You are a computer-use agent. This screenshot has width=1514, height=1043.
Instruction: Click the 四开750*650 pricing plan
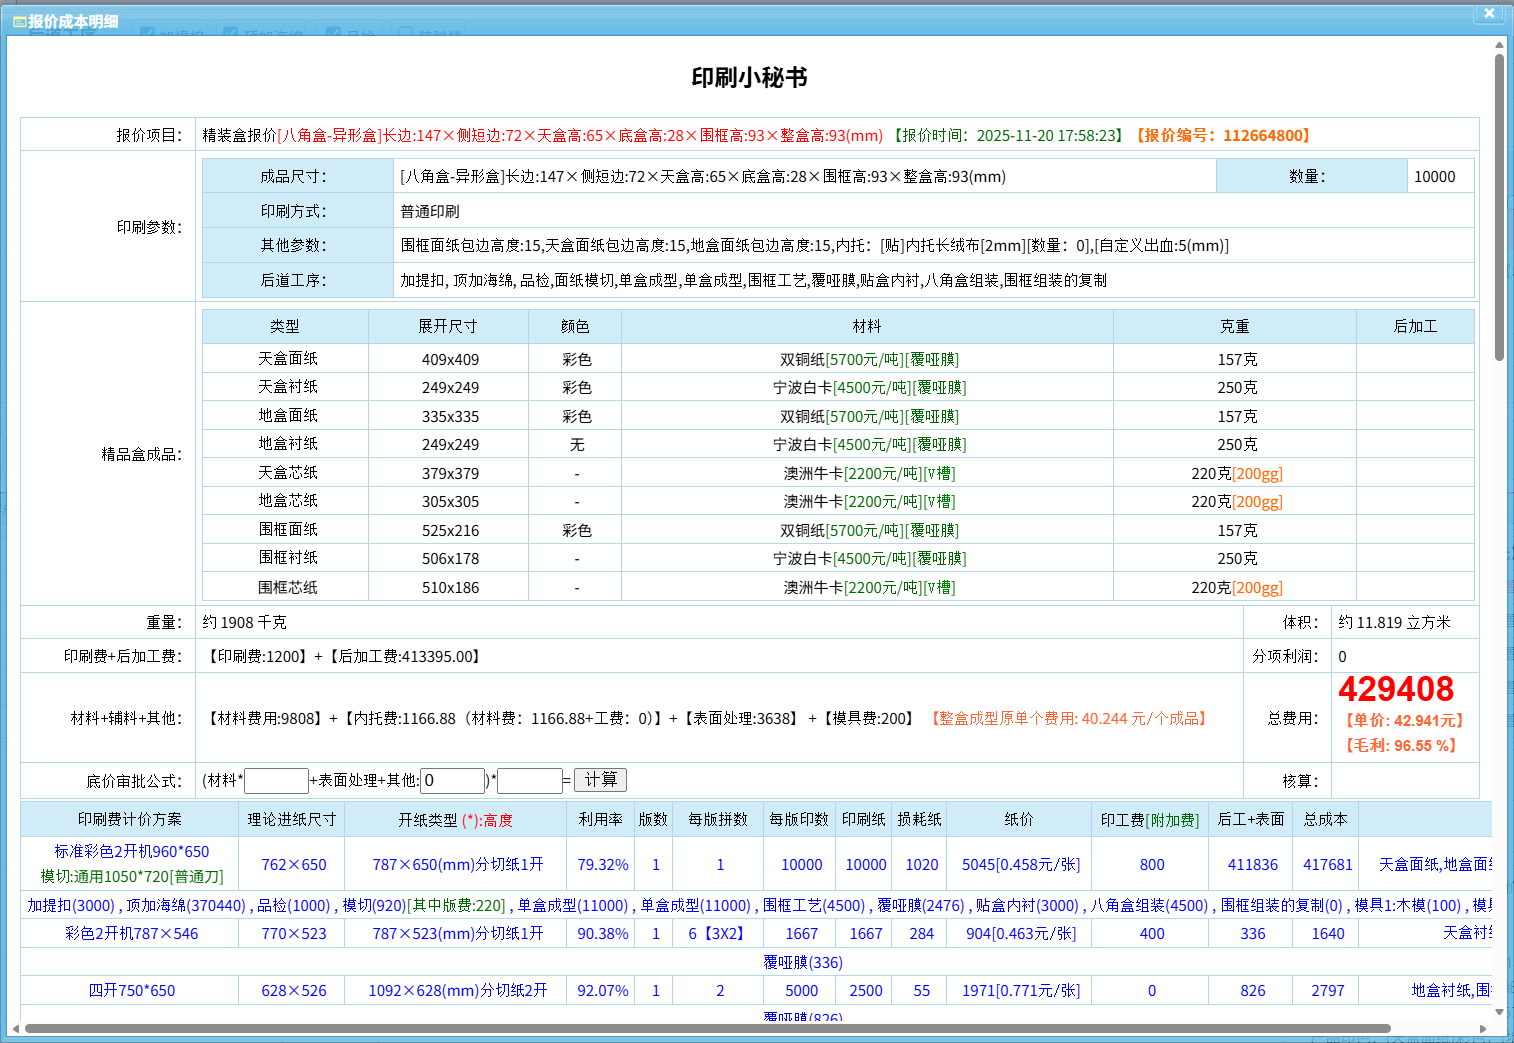click(x=131, y=991)
